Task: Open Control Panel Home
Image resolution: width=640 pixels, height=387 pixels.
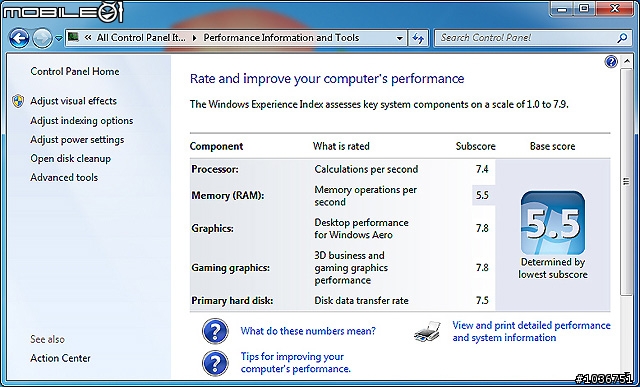Action: (75, 71)
